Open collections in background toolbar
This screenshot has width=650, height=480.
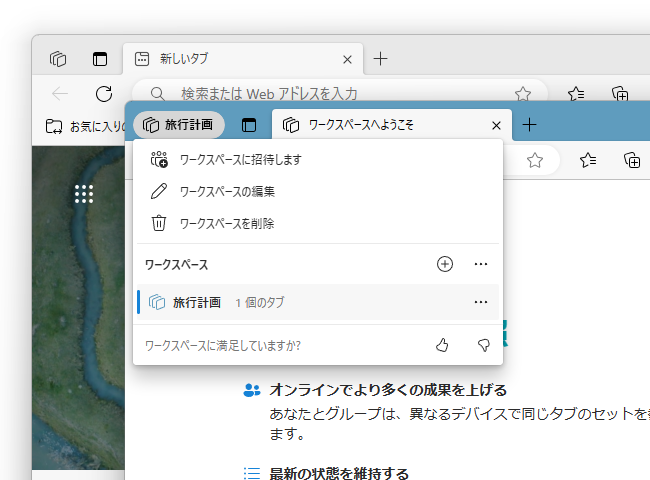620,94
